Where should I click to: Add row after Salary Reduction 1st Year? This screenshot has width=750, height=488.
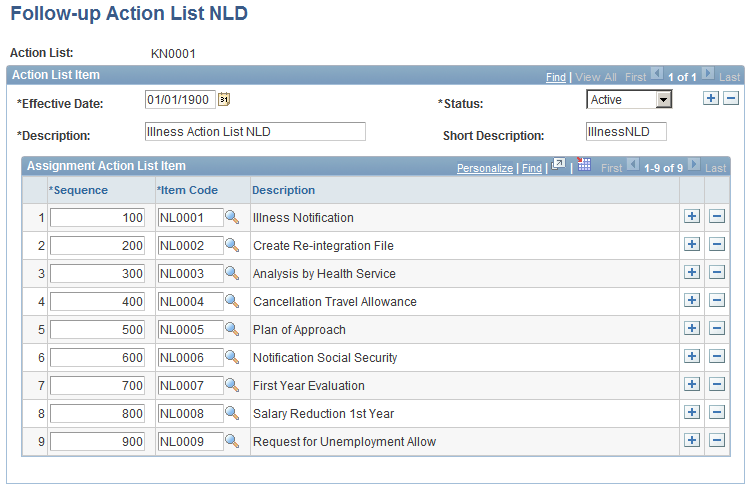click(692, 412)
